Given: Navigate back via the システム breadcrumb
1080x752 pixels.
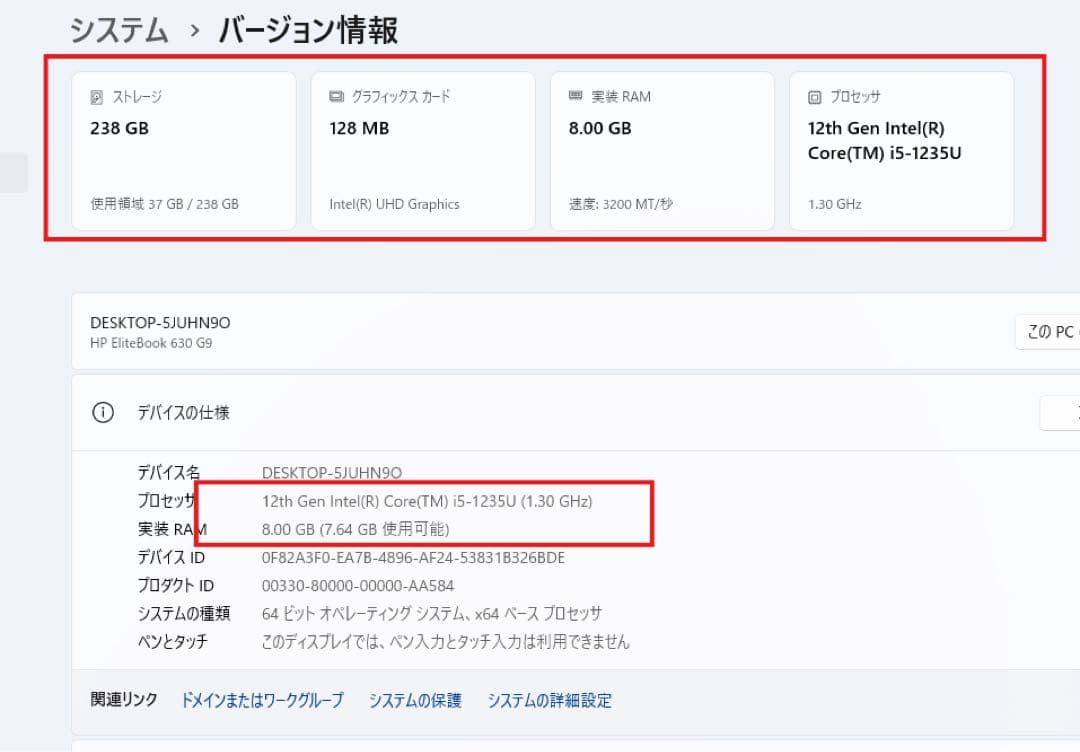Looking at the screenshot, I should (x=118, y=30).
